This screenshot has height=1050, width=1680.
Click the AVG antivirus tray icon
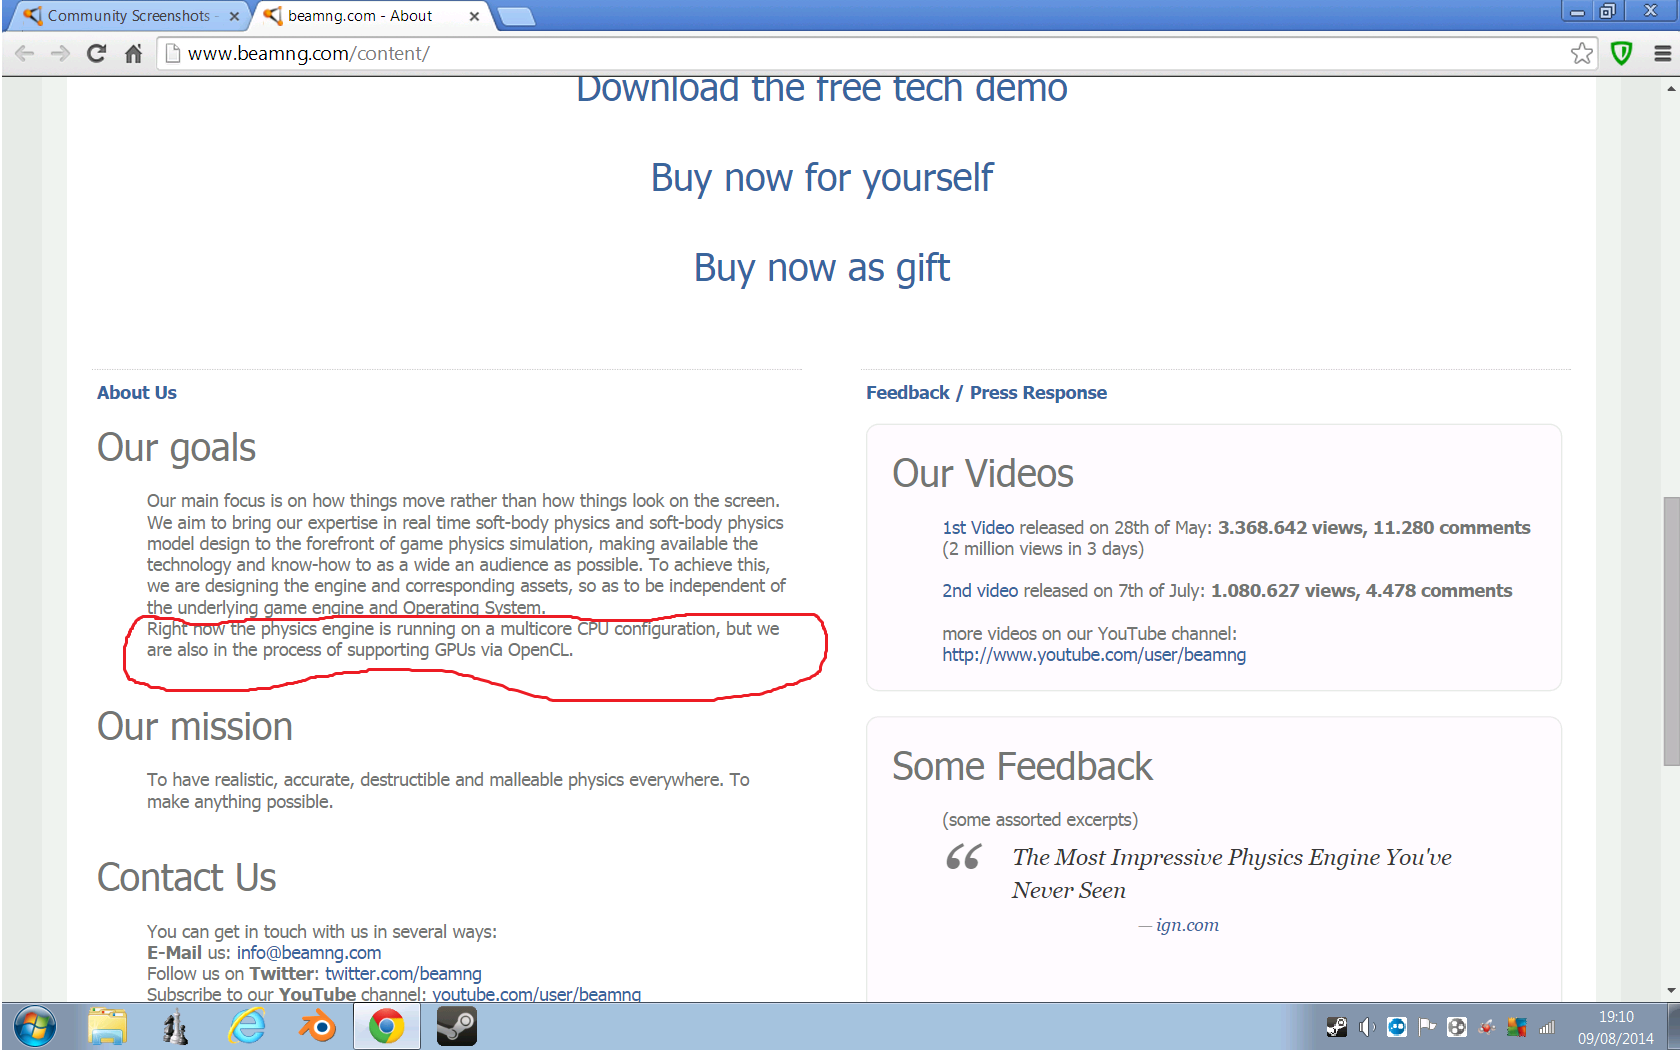pyautogui.click(x=1517, y=1027)
